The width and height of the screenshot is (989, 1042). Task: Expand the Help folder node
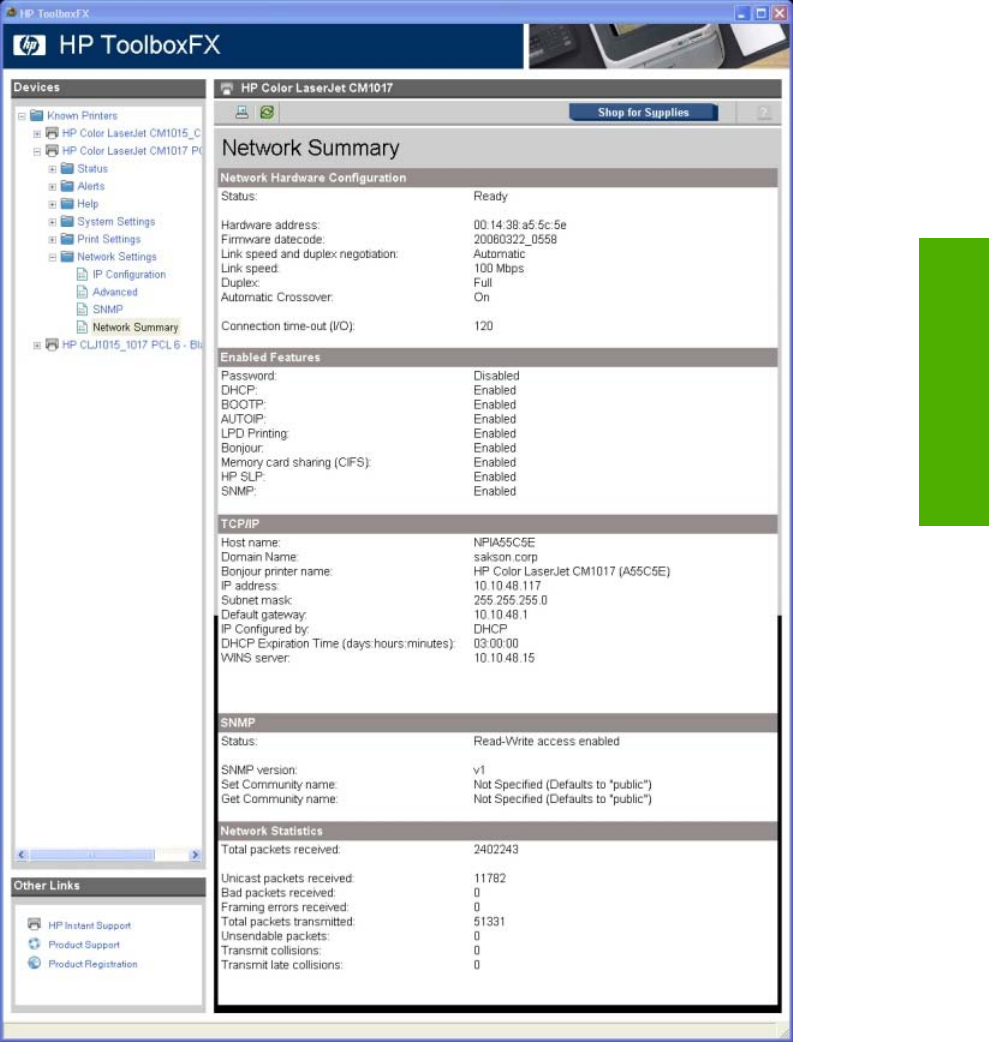pos(53,204)
